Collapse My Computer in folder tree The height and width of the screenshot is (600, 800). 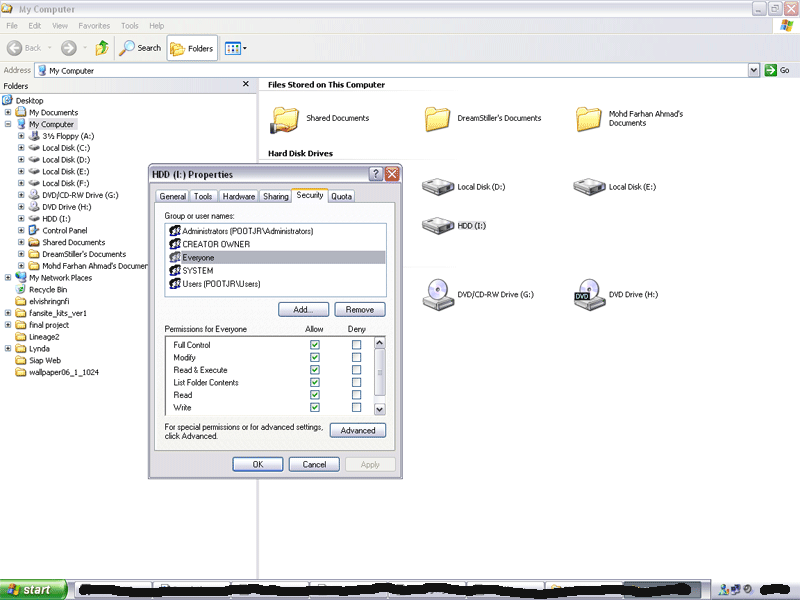click(8, 124)
